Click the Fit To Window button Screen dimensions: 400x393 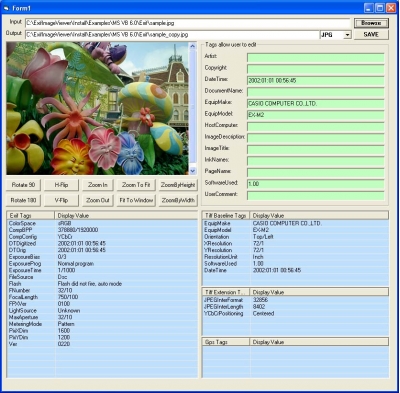(136, 200)
